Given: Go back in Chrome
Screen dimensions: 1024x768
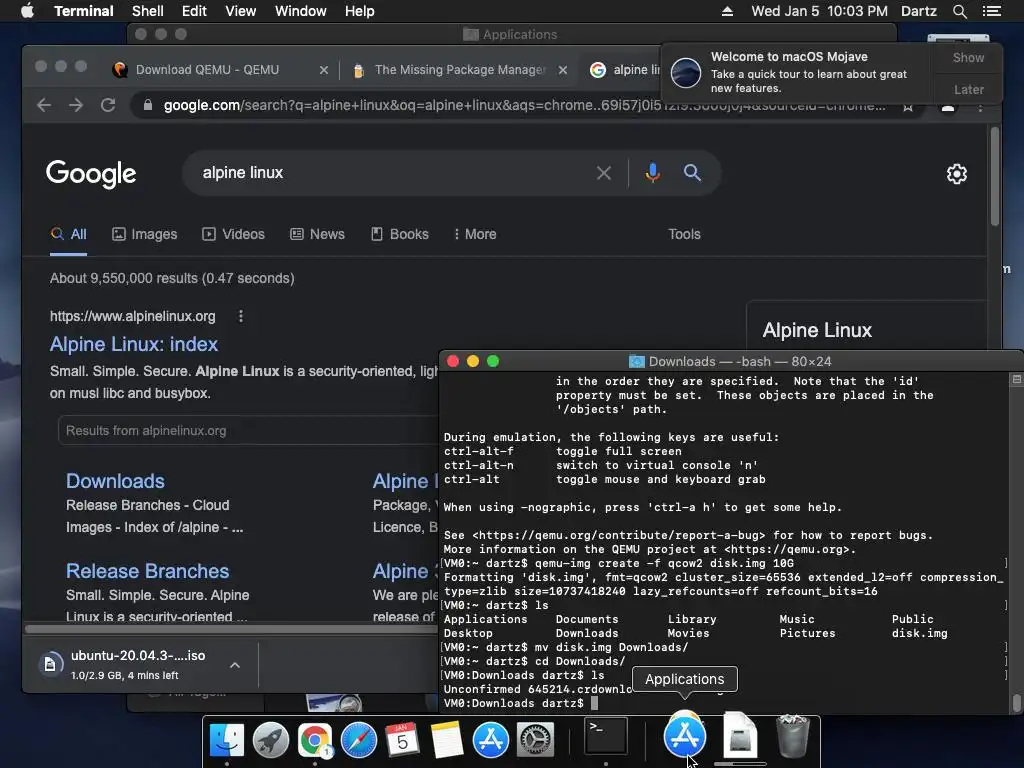Looking at the screenshot, I should 44,105.
